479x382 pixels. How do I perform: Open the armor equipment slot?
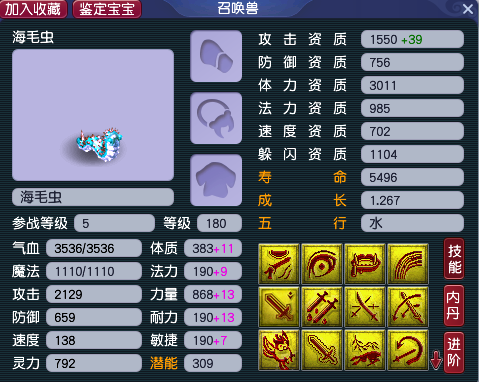216,180
